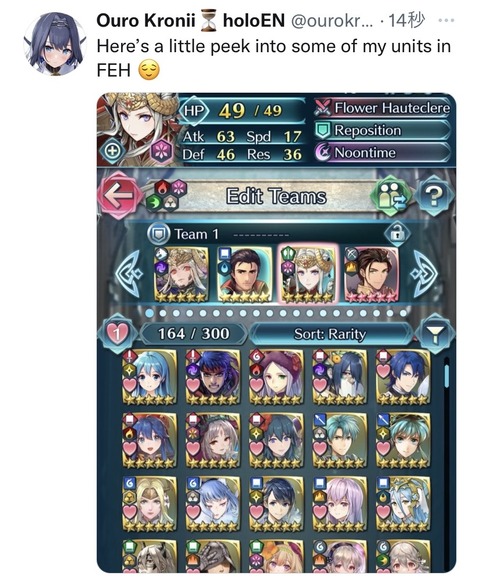Go to the next team arrow

click(x=424, y=274)
